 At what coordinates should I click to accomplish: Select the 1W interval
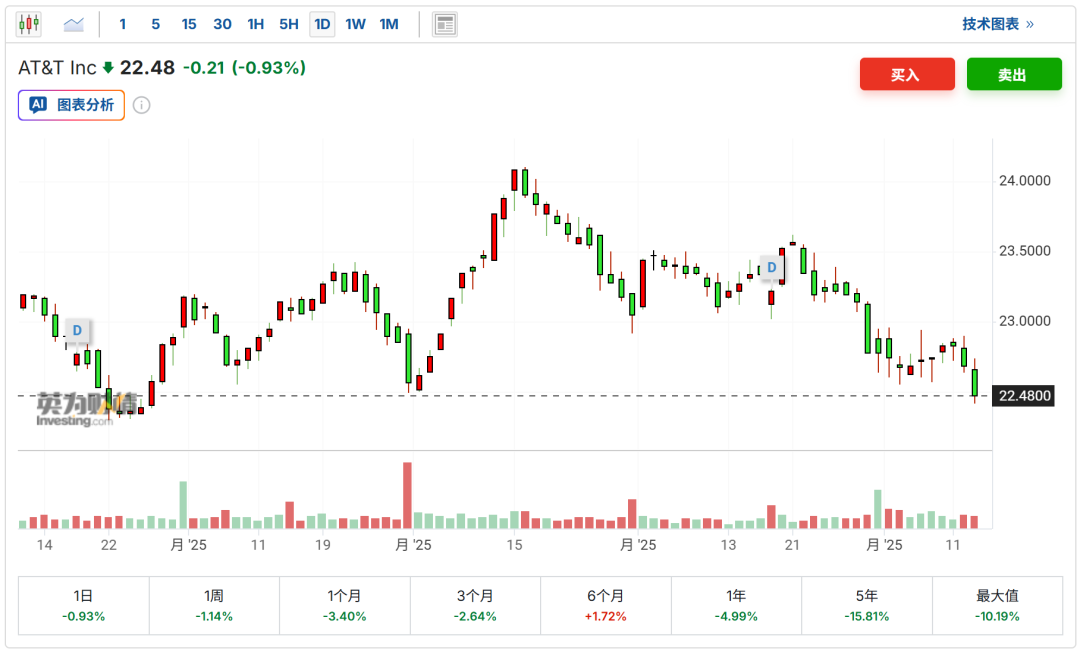tap(355, 24)
